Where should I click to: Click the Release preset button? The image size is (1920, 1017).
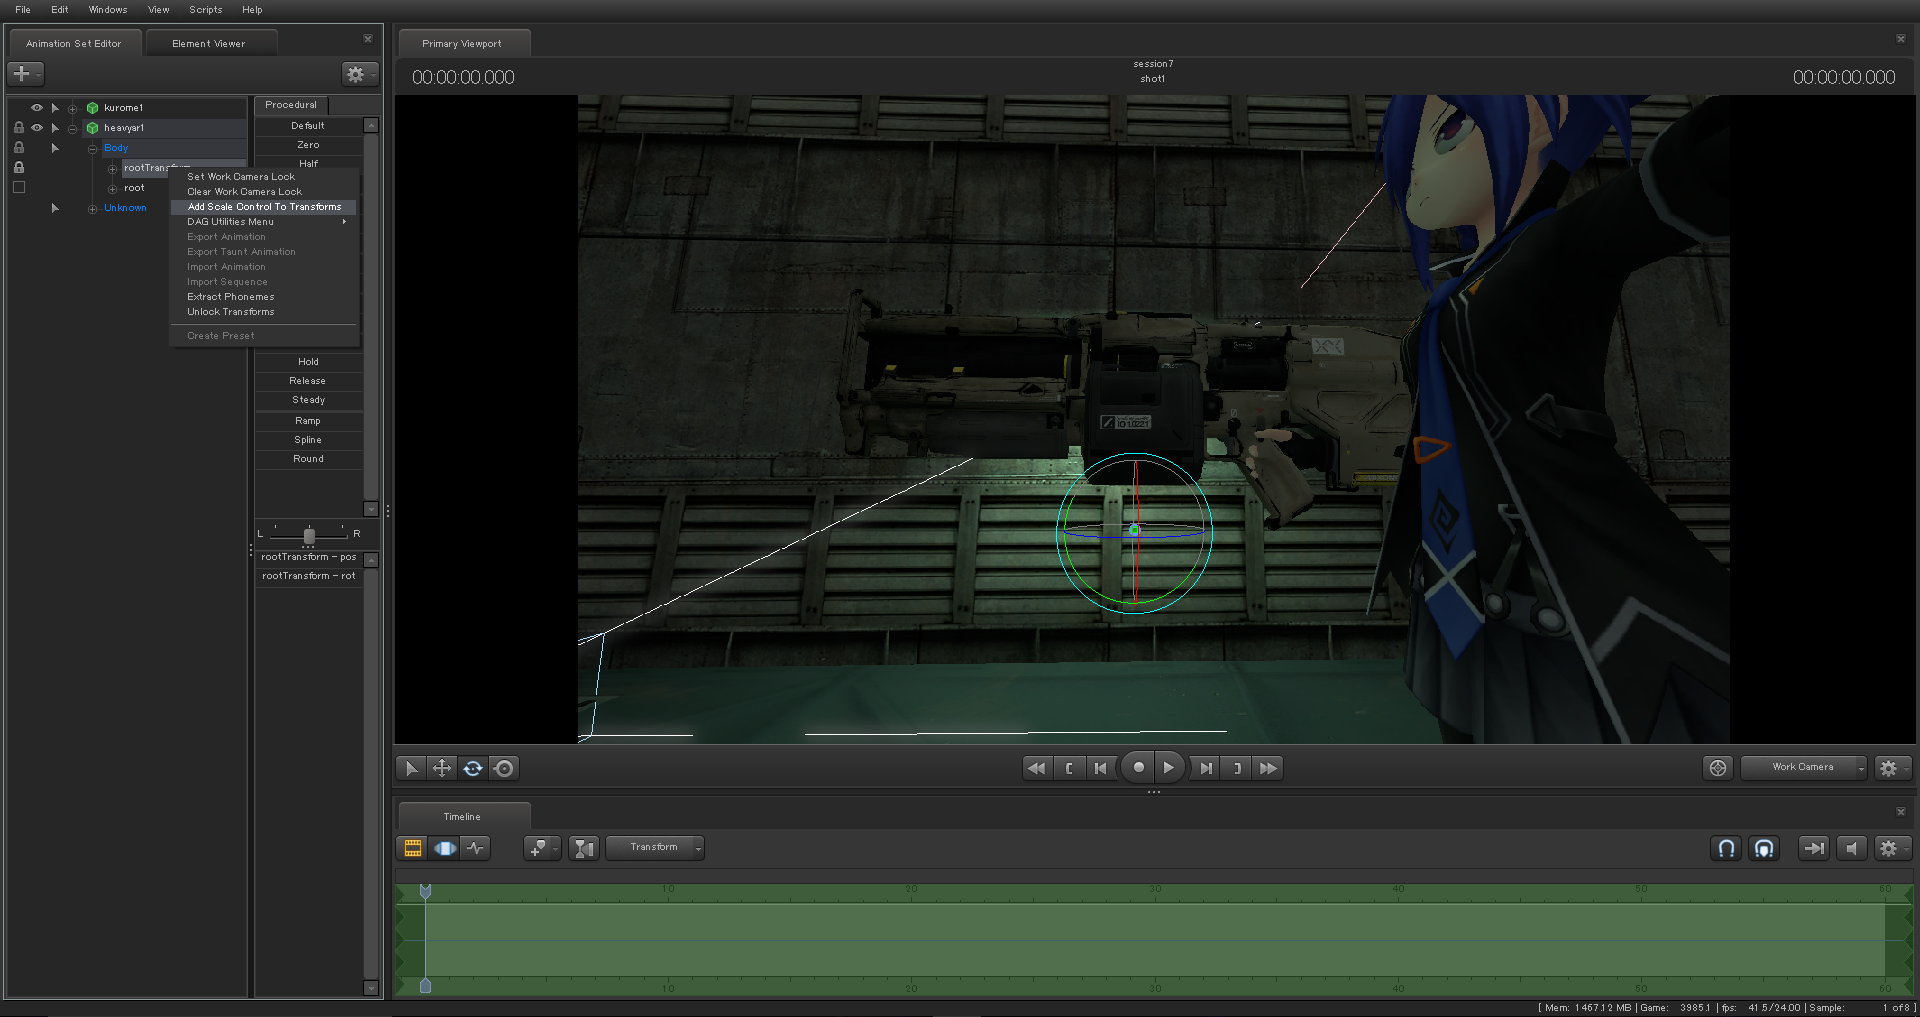(308, 381)
